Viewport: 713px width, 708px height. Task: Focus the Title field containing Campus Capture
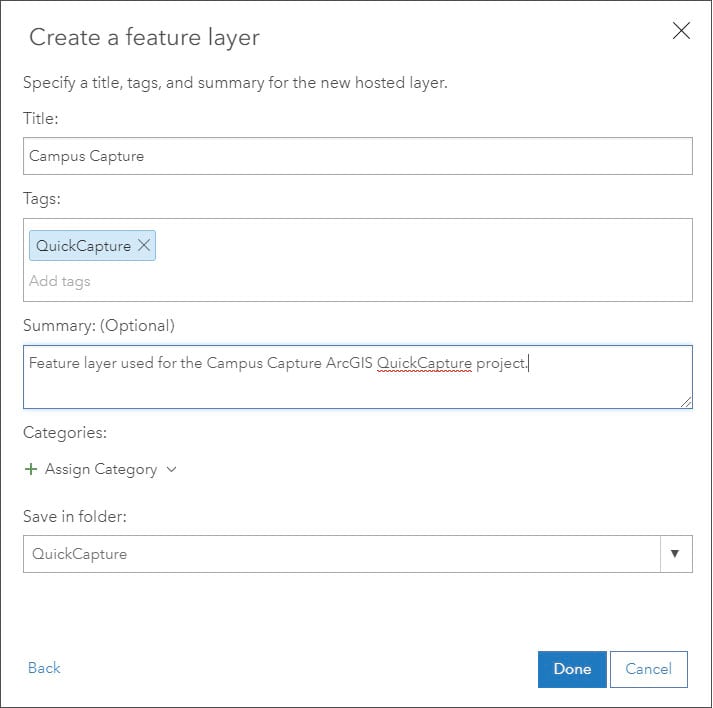tap(357, 156)
